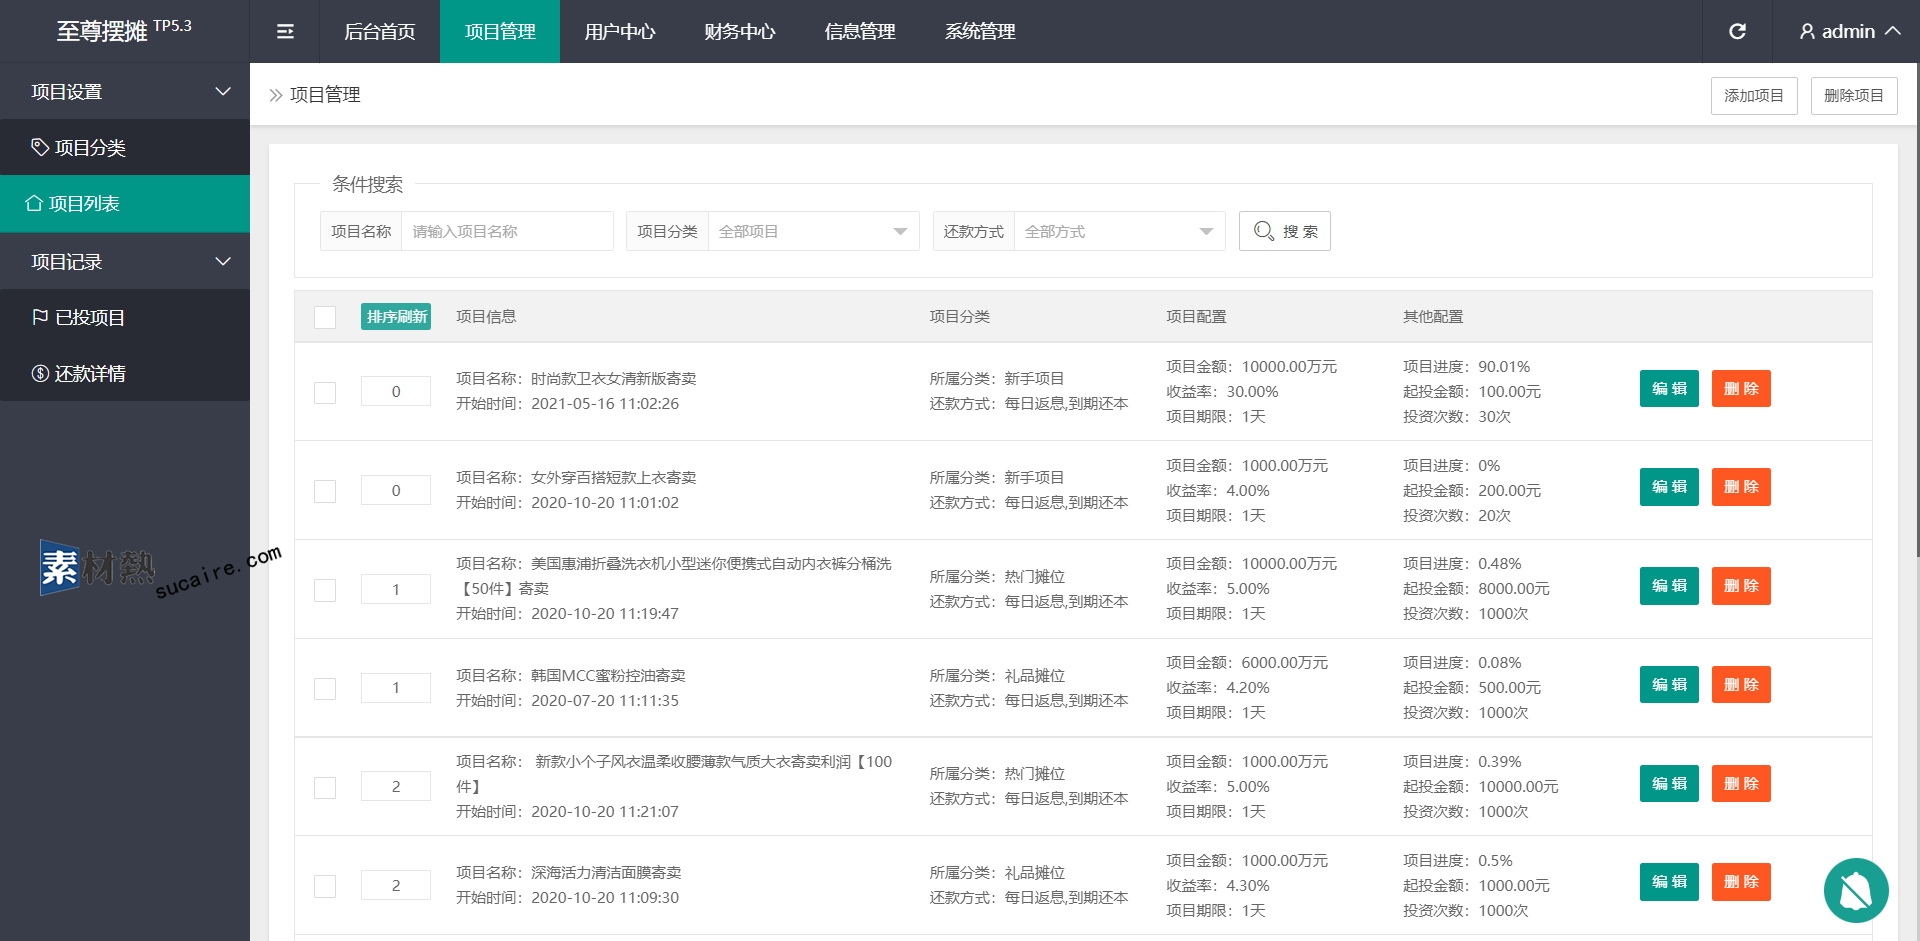Check the row for 韩国MCC蜜粉控油寄卖
1920x941 pixels.
[325, 689]
